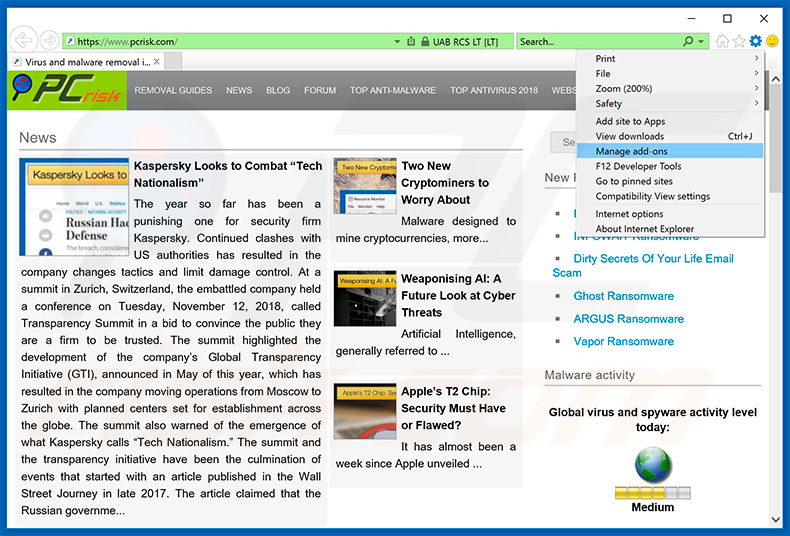Expand the Zoom (200%) submenu
Viewport: 790px width, 536px height.
(670, 89)
